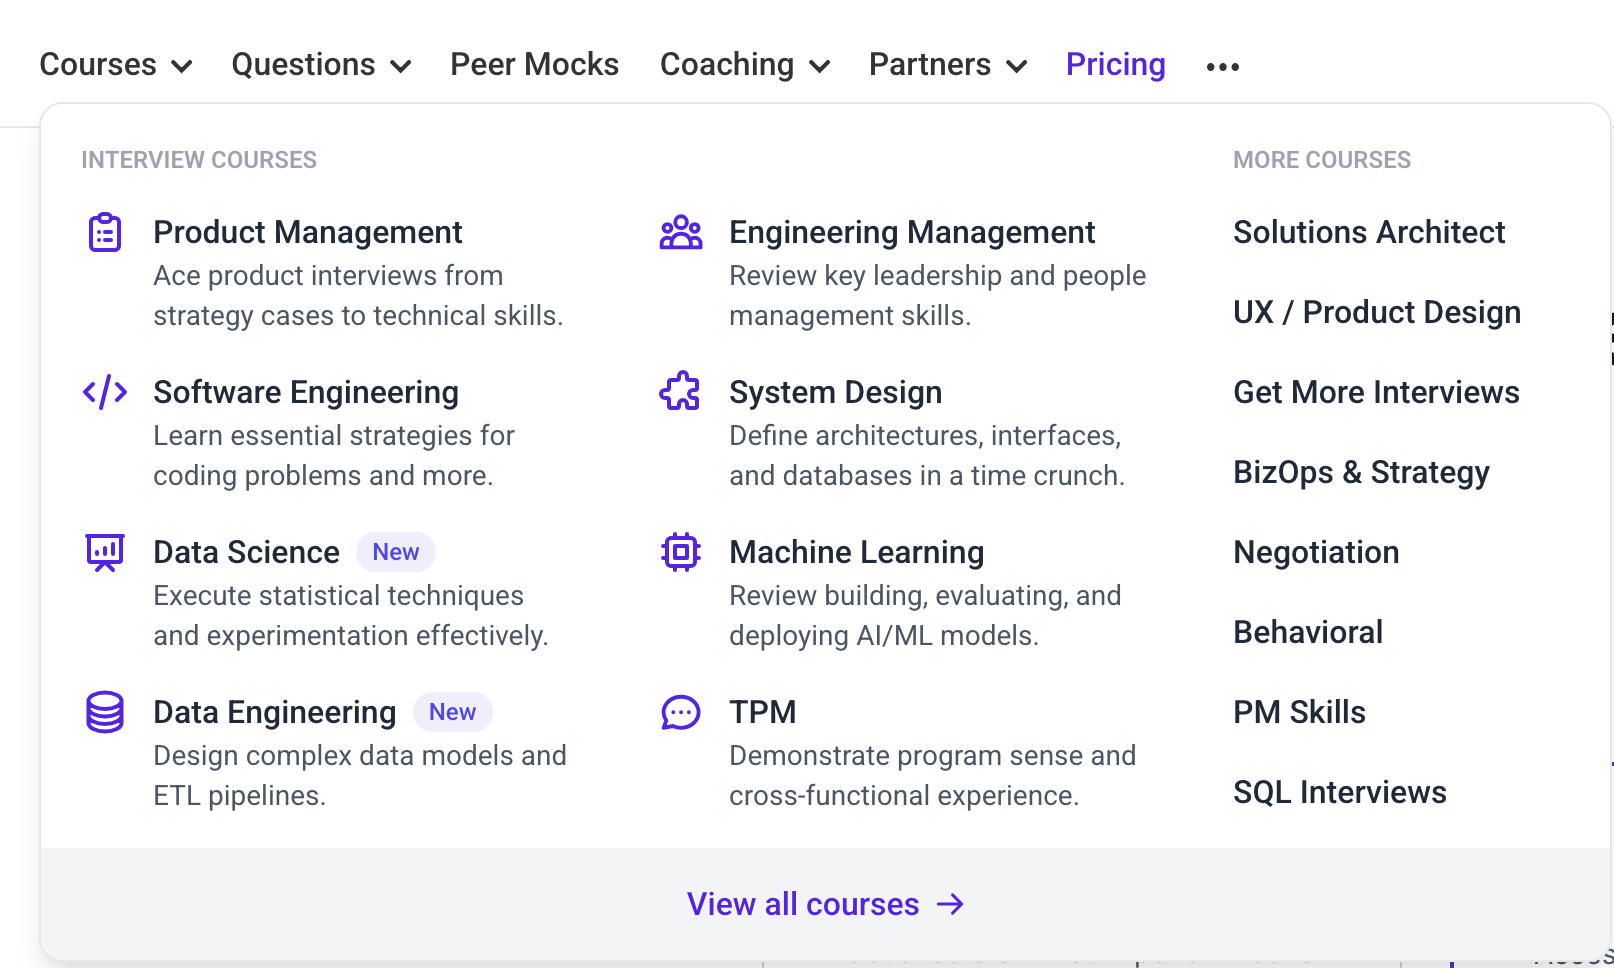Select the Product Management clipboard icon

[x=104, y=231]
